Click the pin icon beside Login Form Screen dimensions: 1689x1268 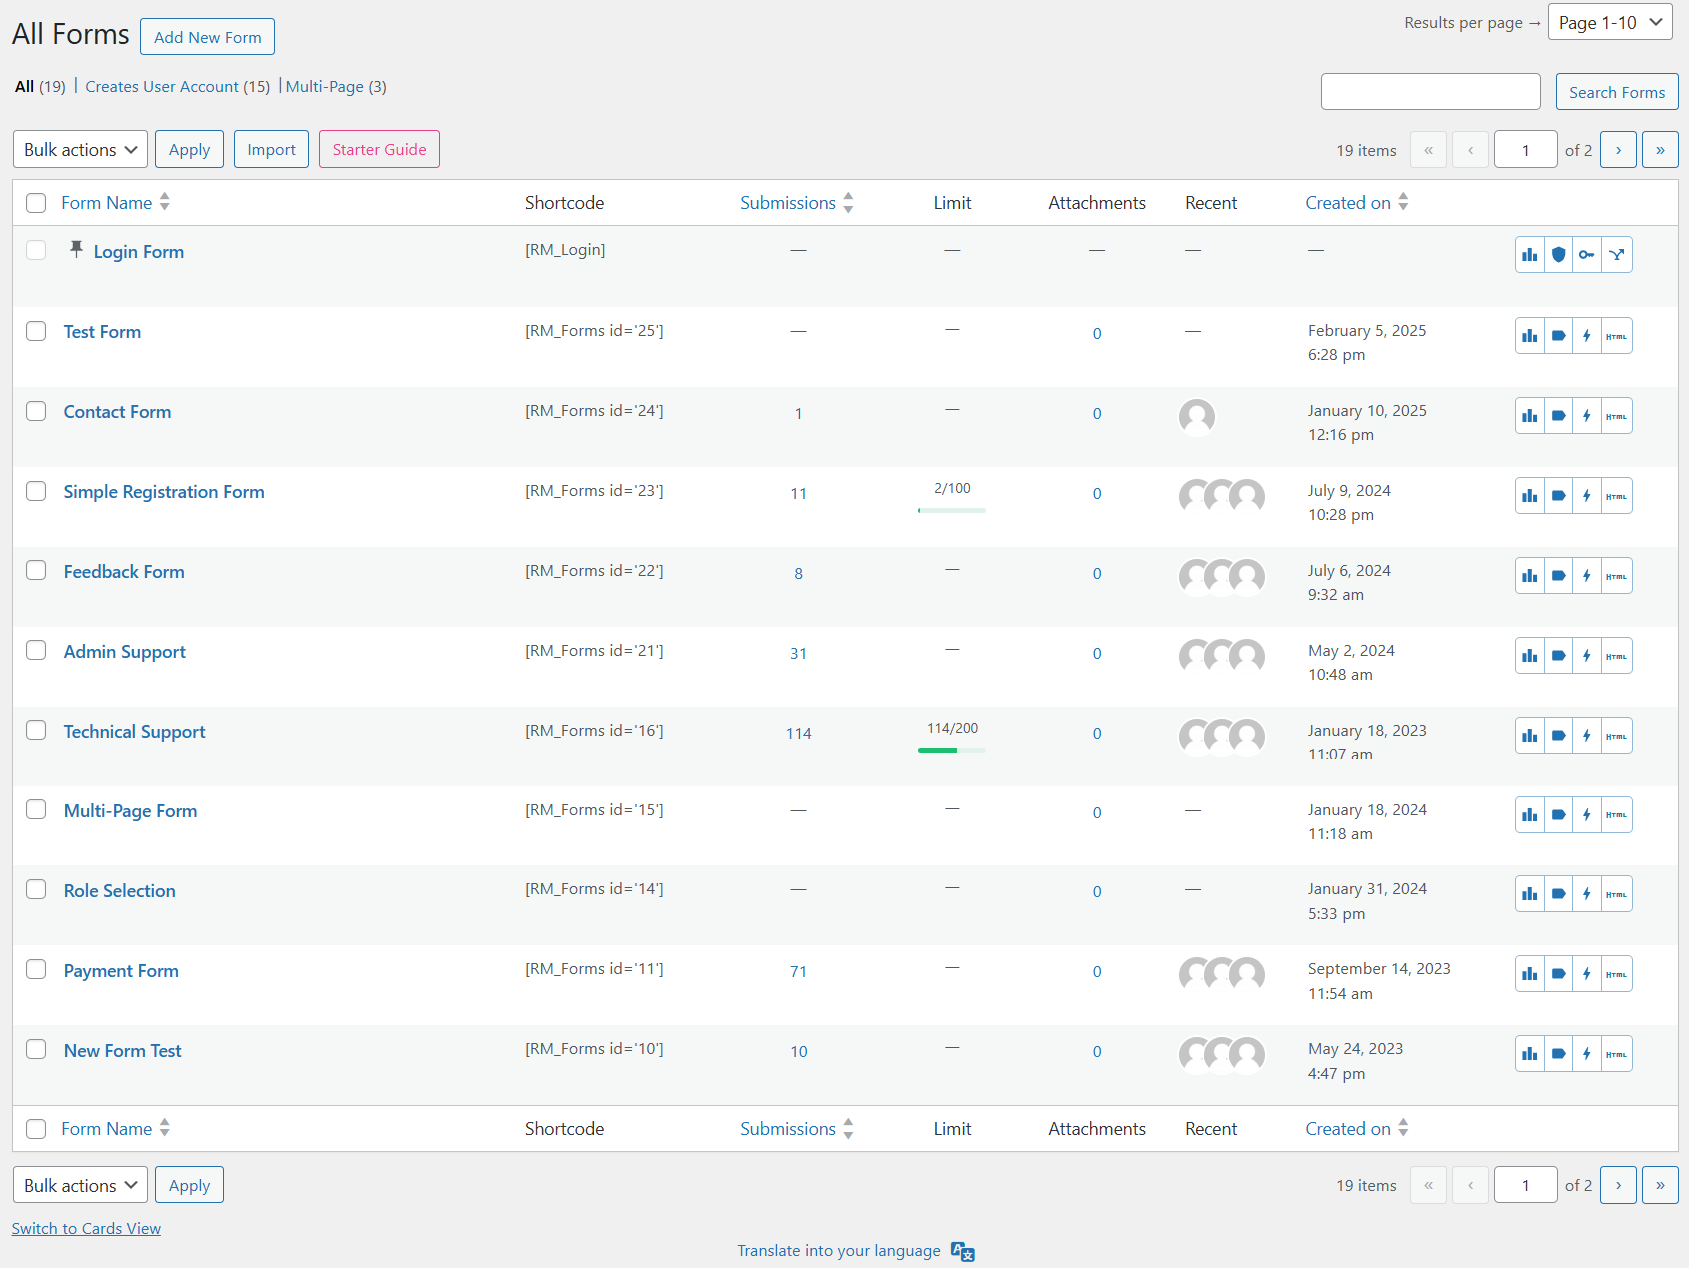click(x=76, y=249)
